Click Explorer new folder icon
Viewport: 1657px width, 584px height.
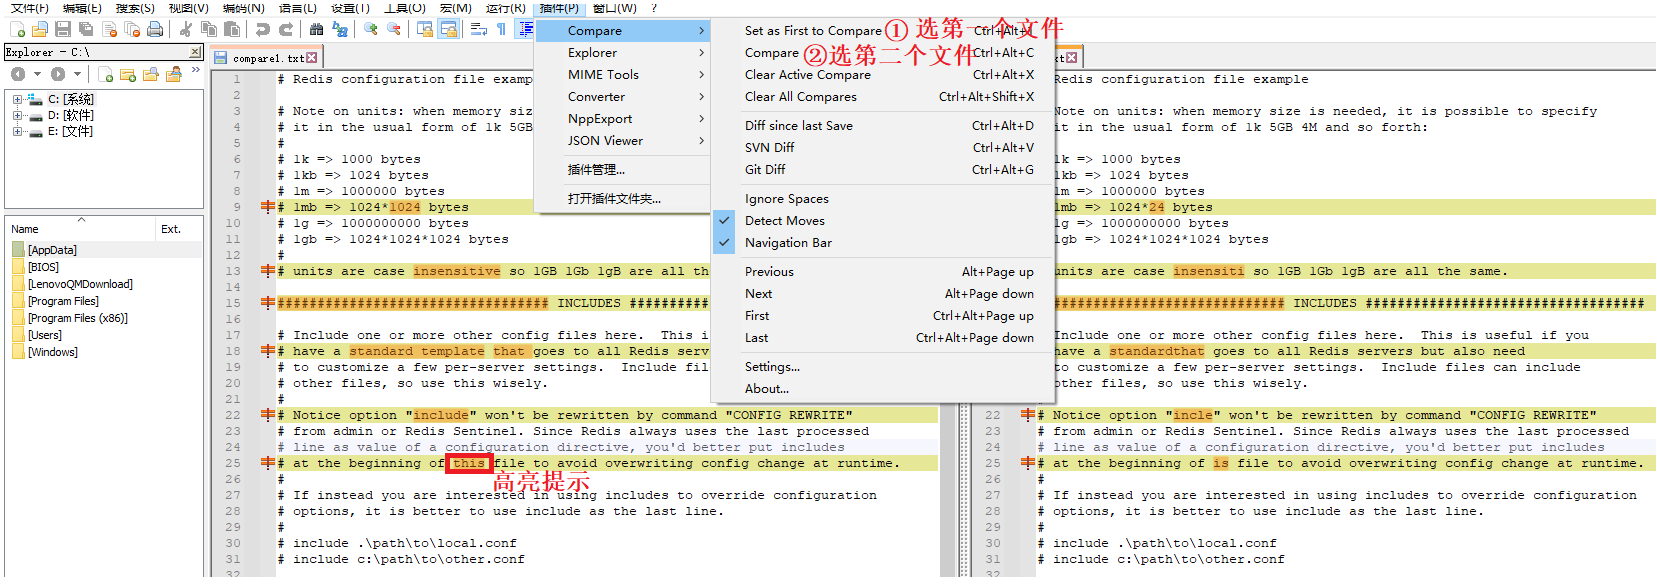128,74
